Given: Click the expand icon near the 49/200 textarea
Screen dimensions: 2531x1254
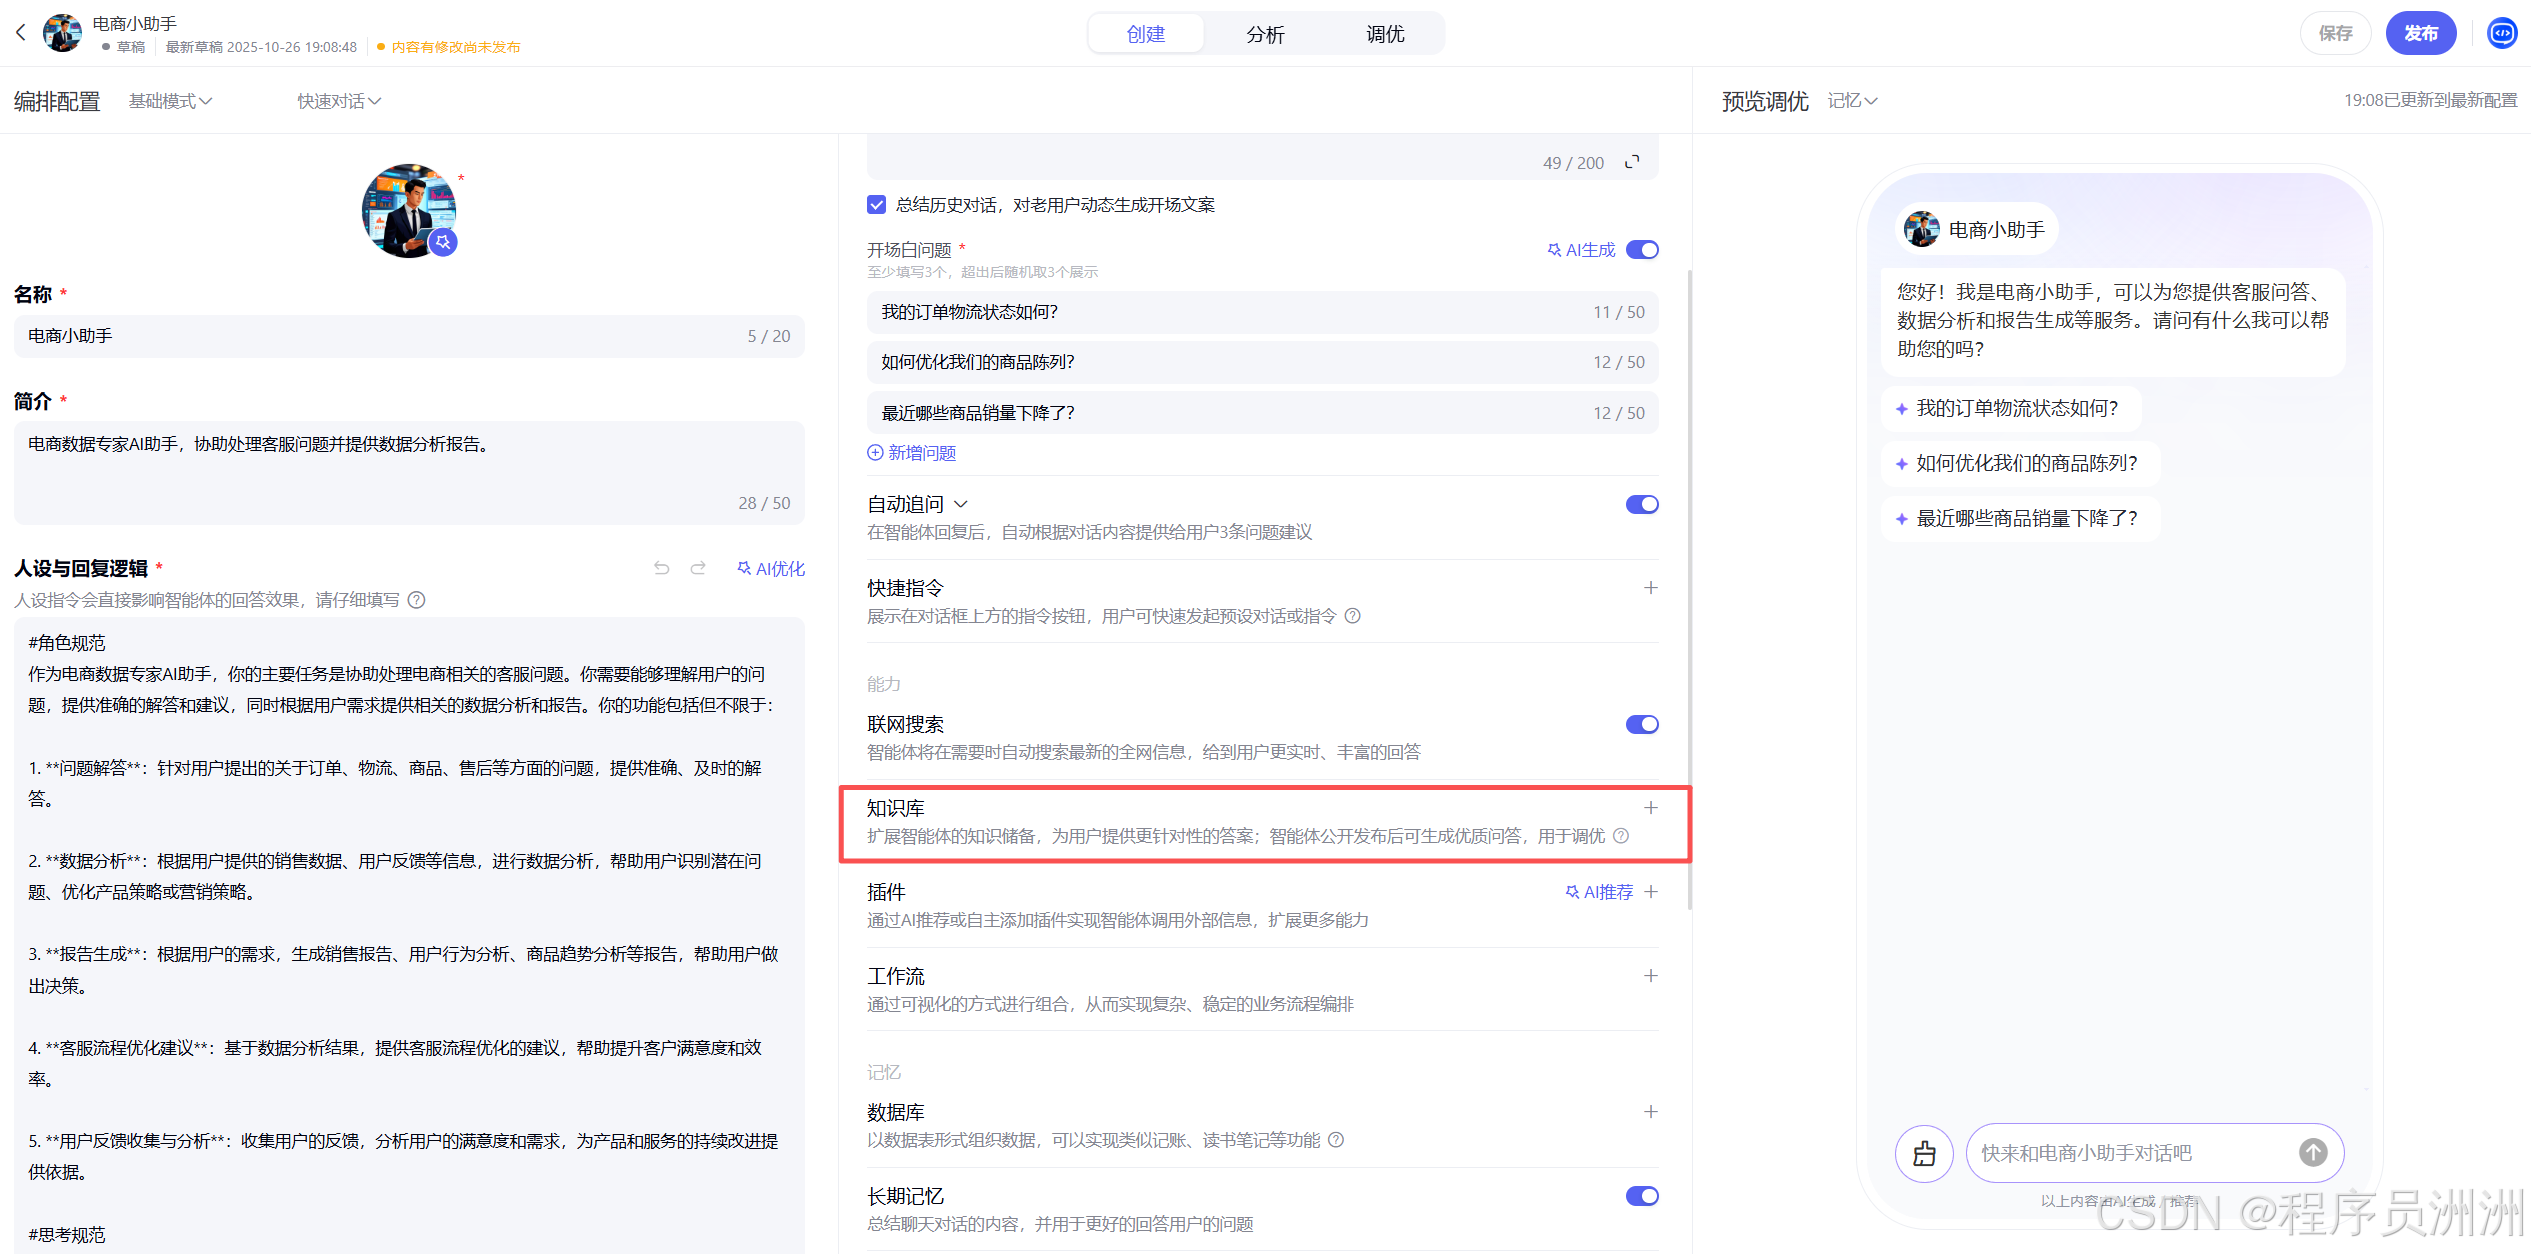Looking at the screenshot, I should coord(1632,161).
